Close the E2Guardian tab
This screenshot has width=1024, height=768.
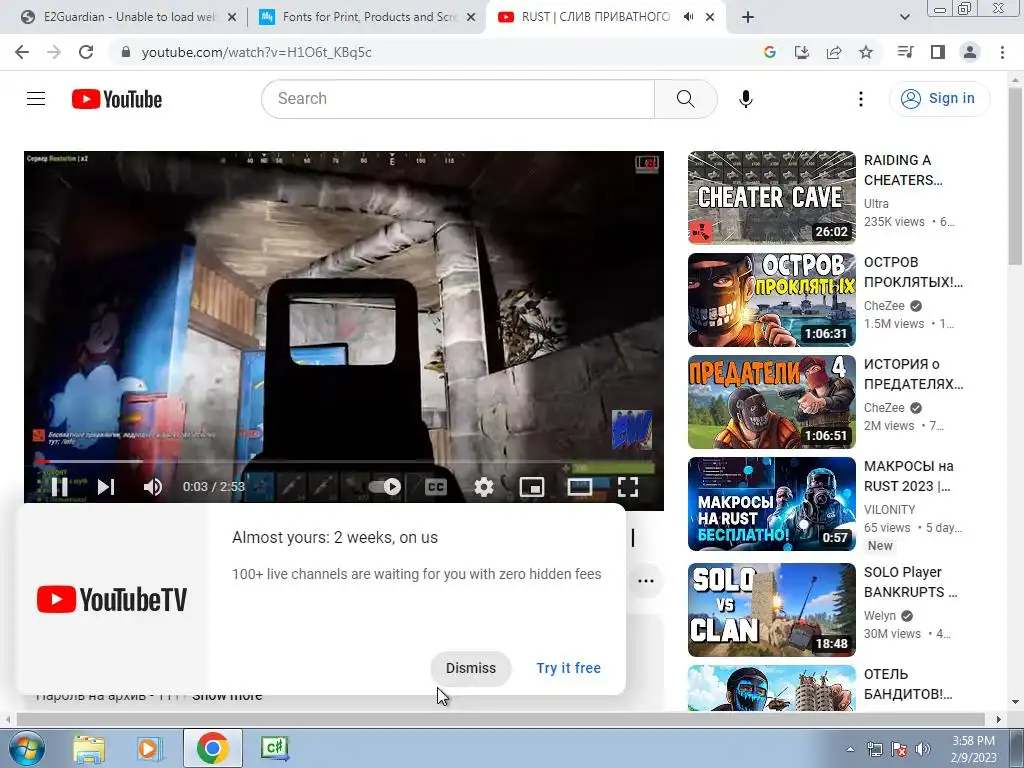231,18
